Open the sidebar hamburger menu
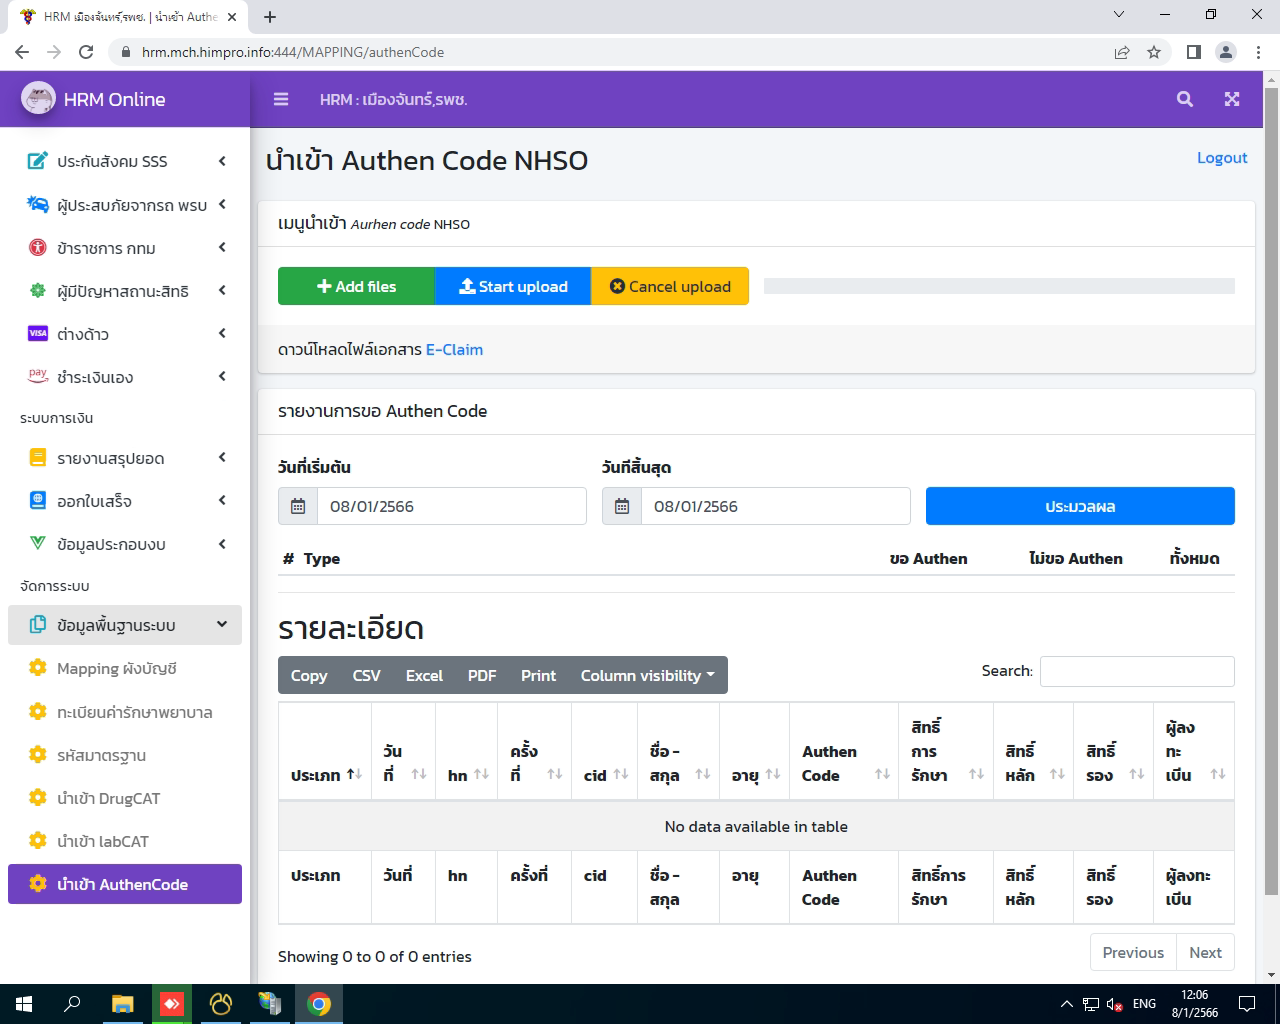 [281, 99]
